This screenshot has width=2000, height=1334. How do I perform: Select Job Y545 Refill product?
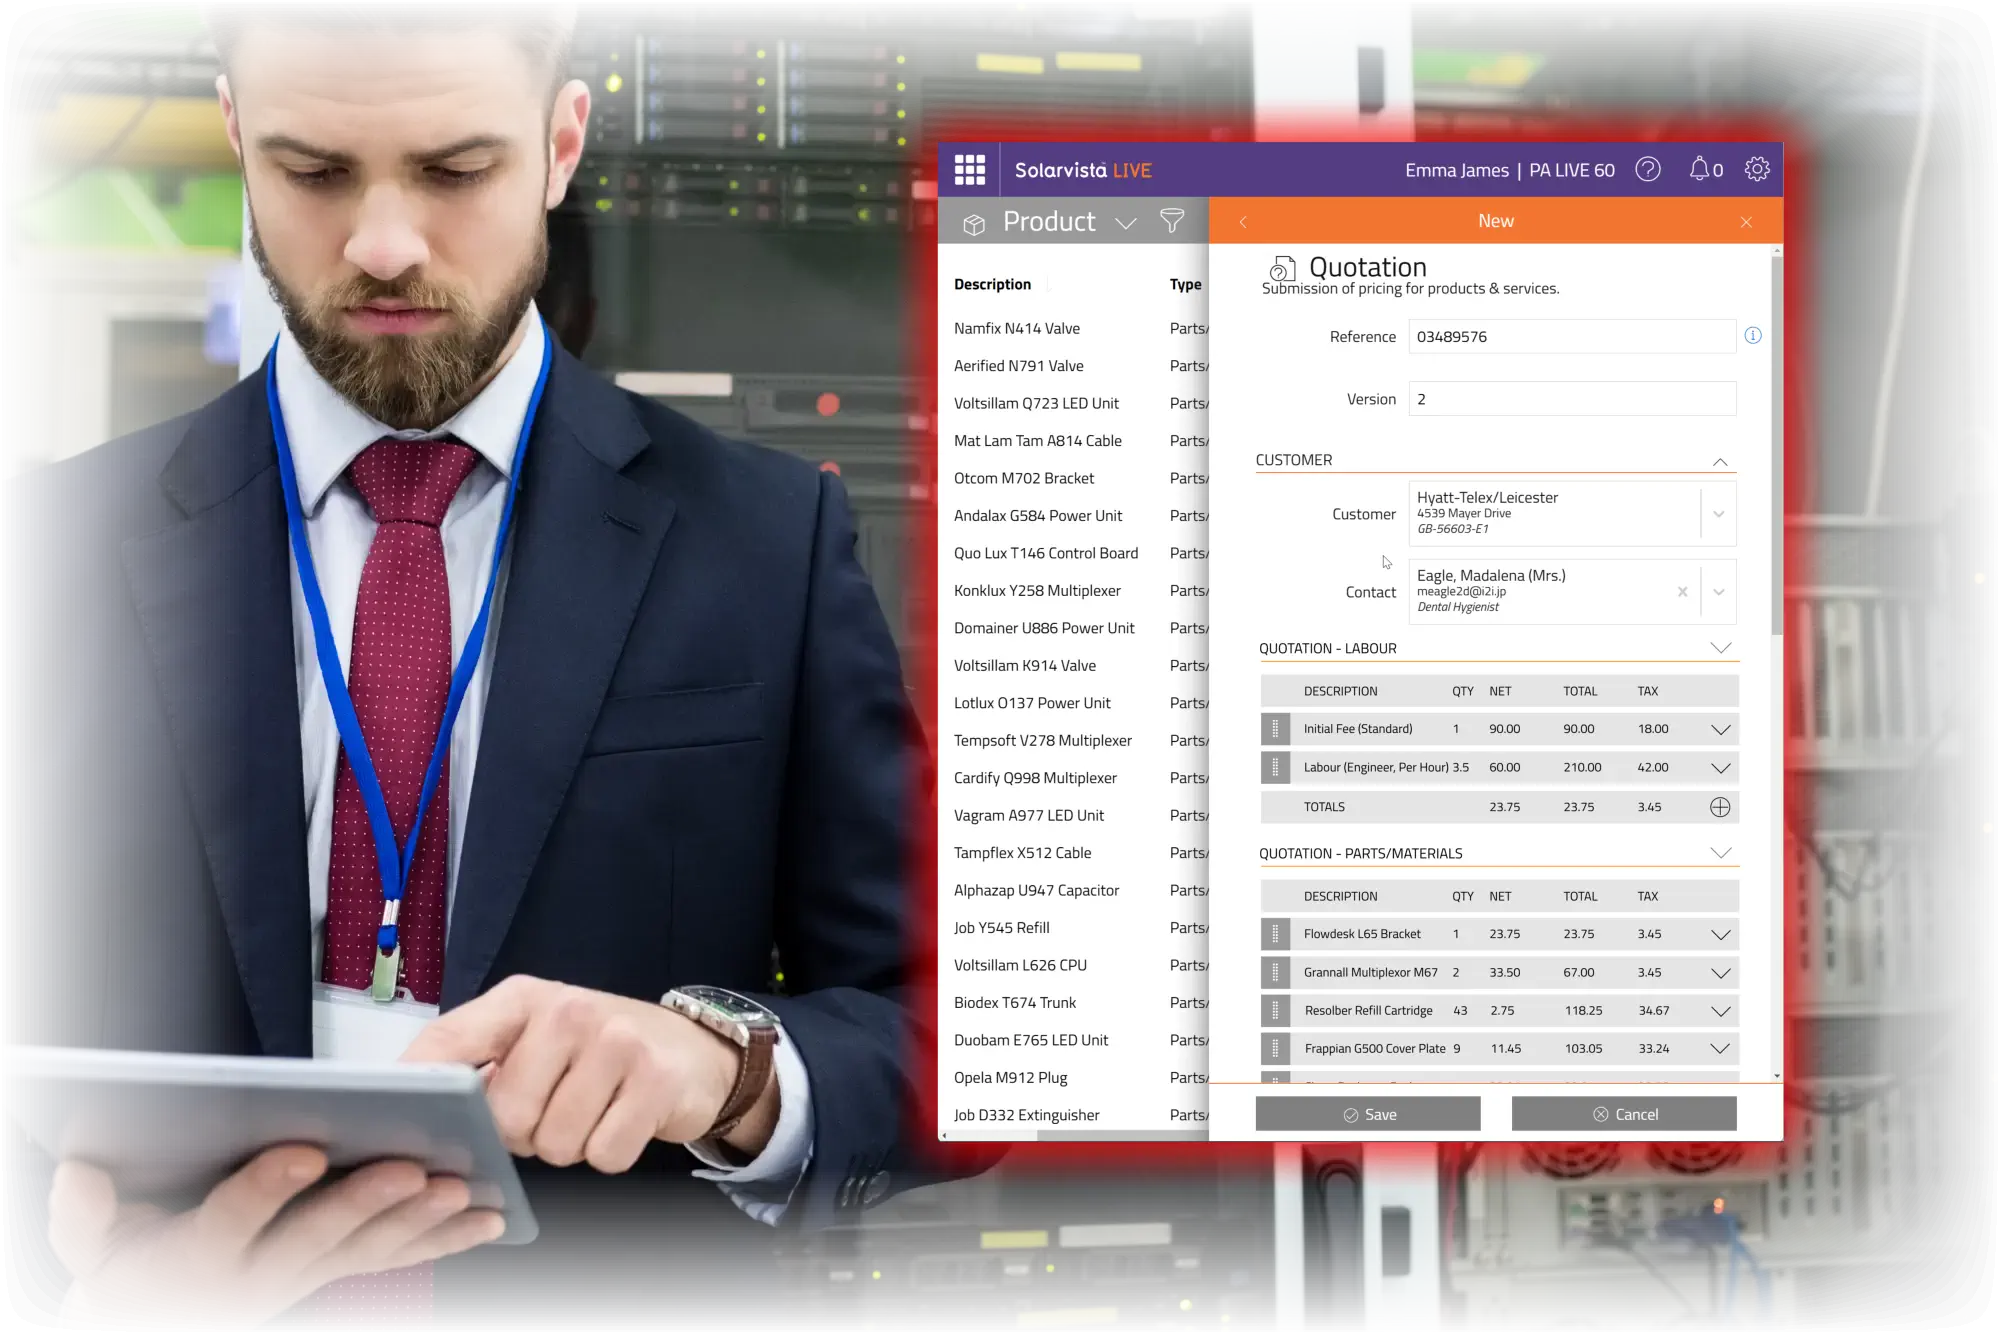1001,928
